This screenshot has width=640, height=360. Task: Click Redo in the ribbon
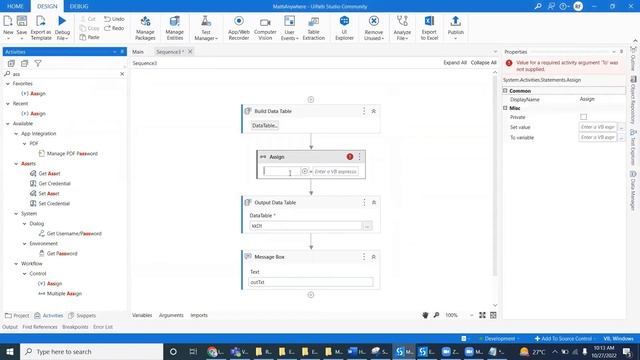pyautogui.click(x=114, y=28)
